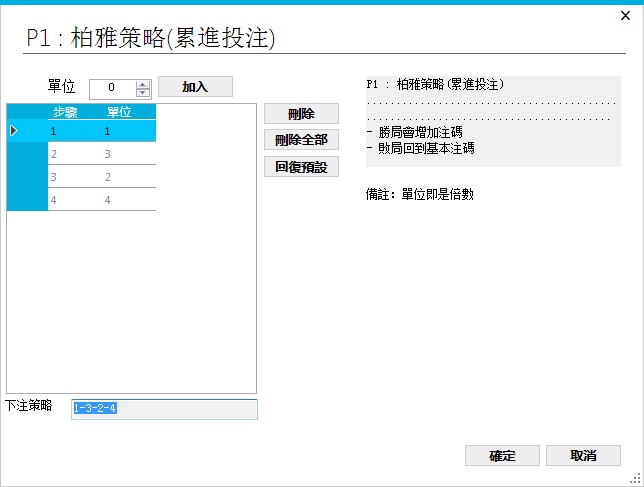
Task: Increase 單位 value with the up arrow
Action: point(142,83)
